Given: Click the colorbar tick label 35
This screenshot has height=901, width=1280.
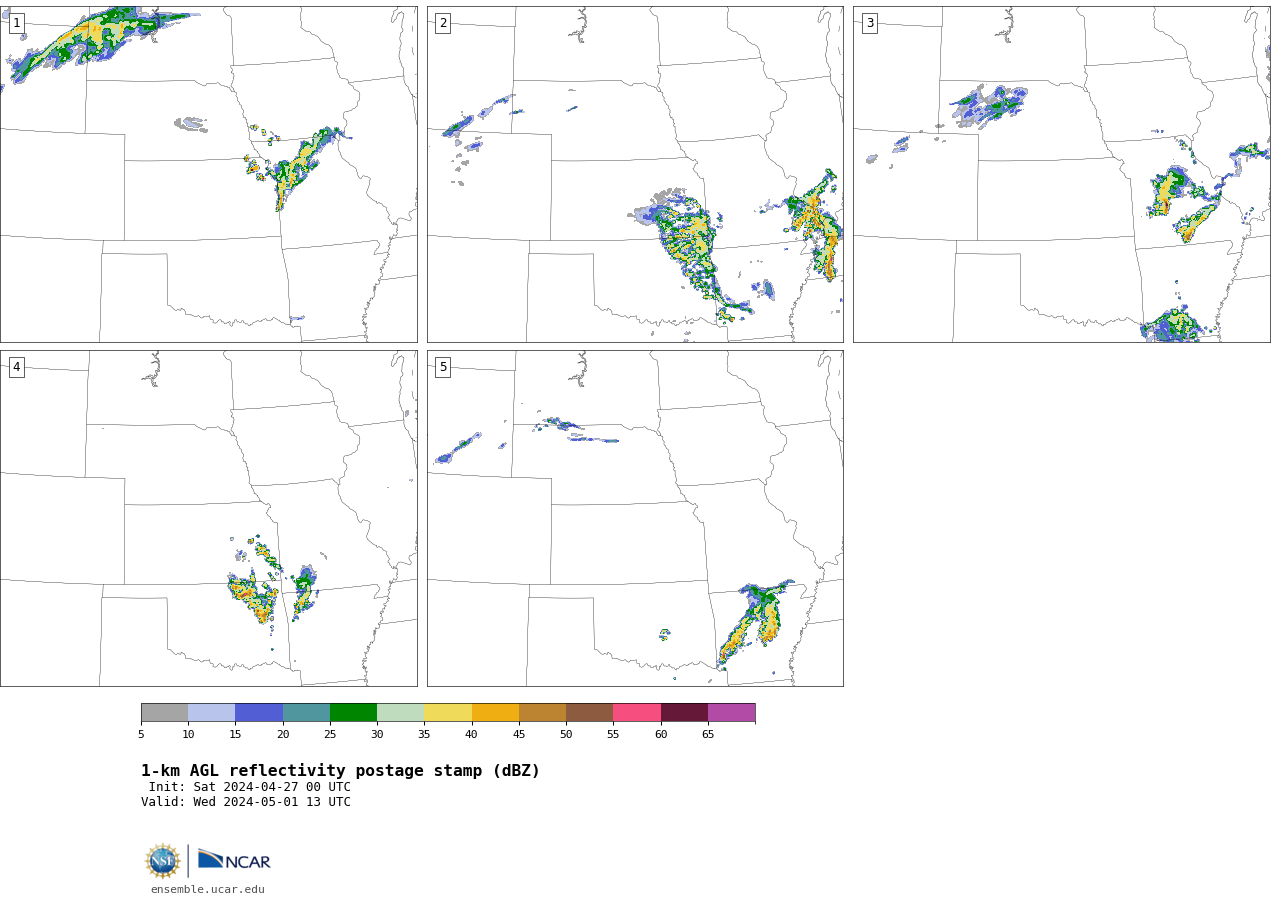Looking at the screenshot, I should pyautogui.click(x=424, y=734).
